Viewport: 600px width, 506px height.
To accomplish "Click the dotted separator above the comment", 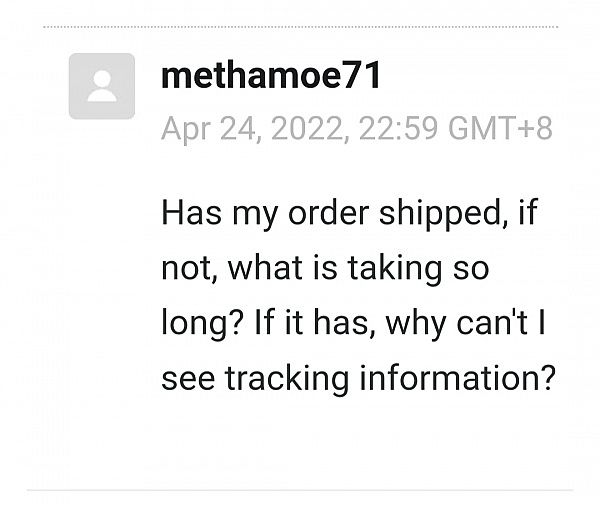I will coord(300,27).
